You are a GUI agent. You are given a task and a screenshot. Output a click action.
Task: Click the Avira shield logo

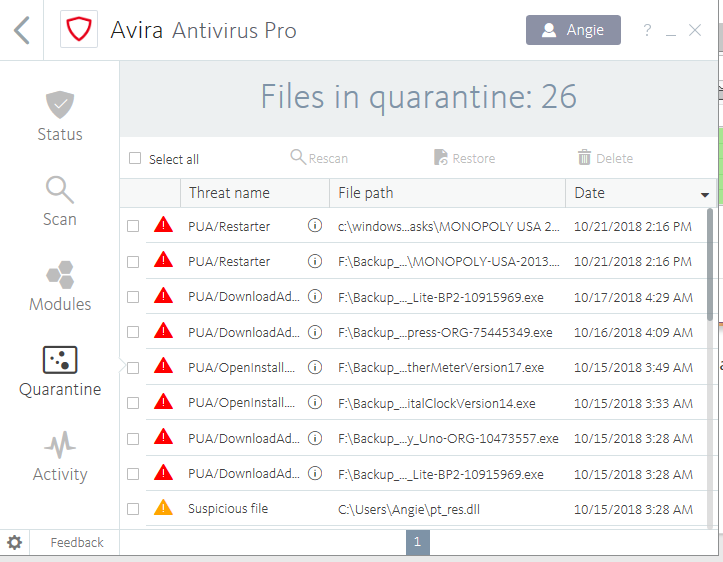(79, 30)
